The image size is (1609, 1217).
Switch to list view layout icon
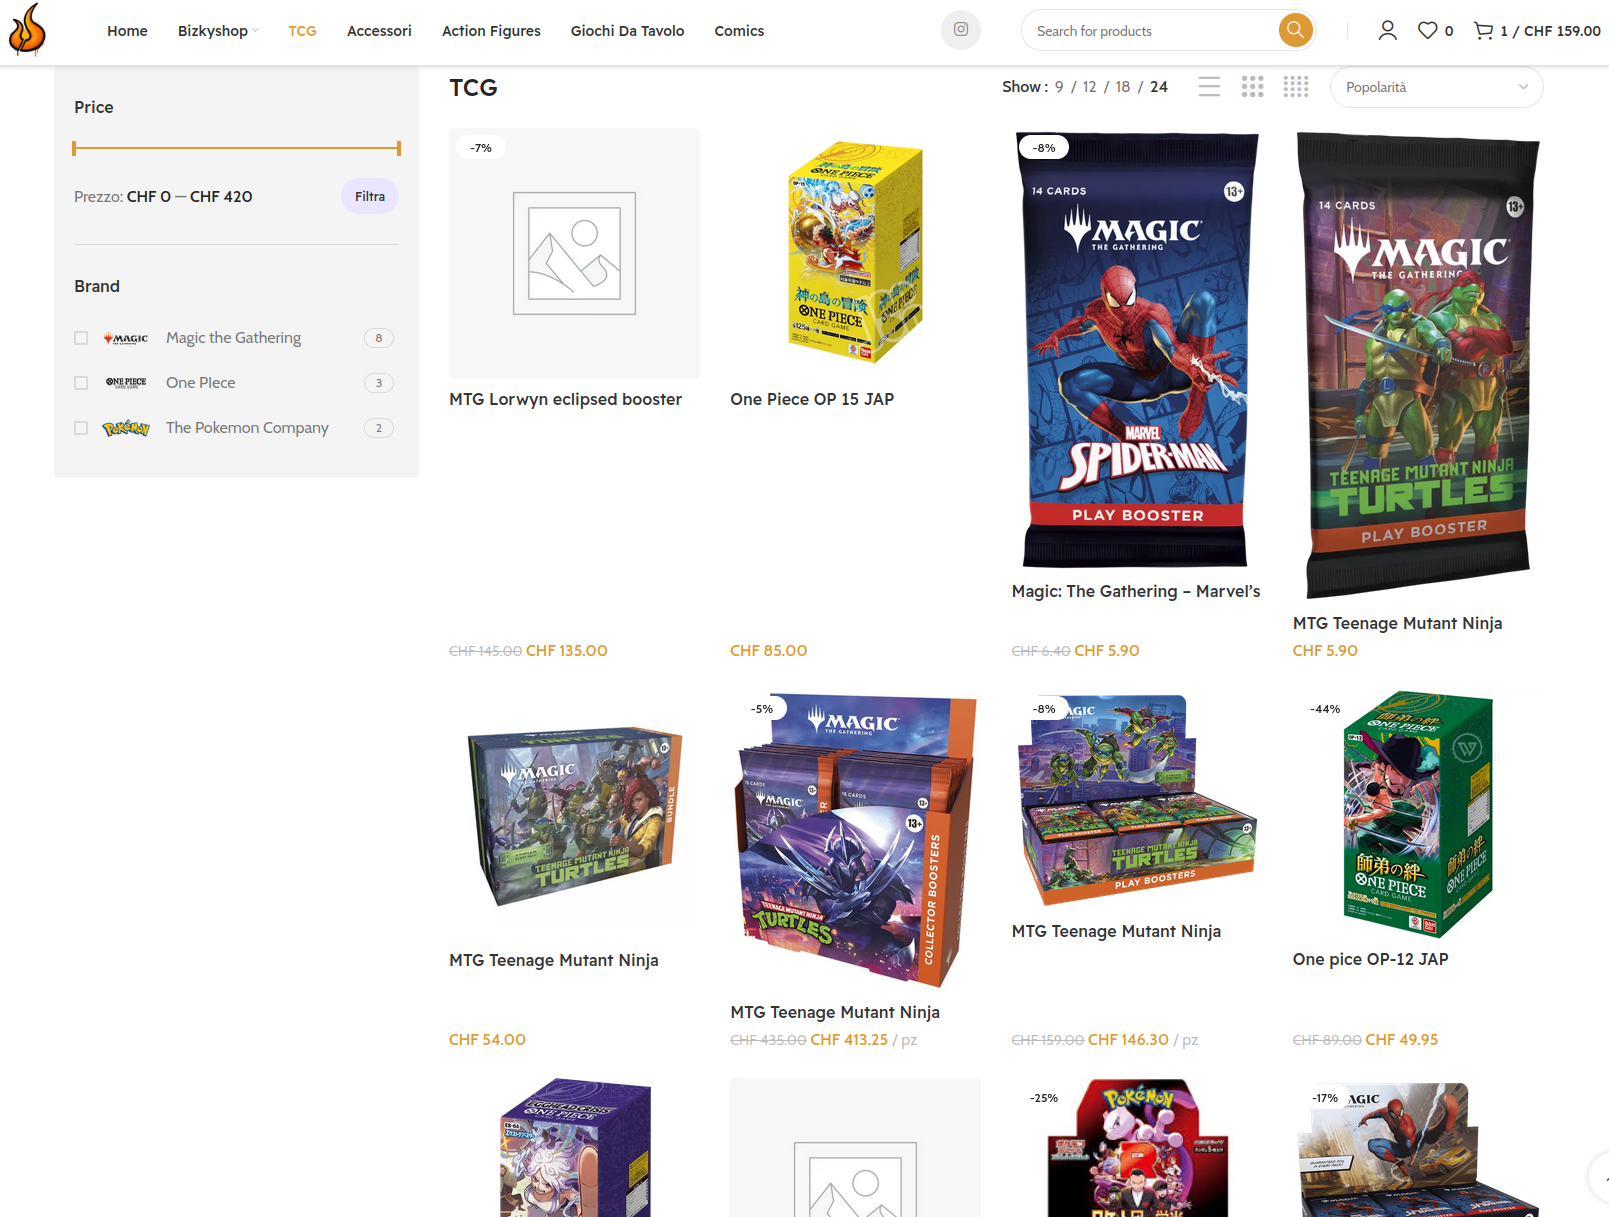(x=1209, y=87)
